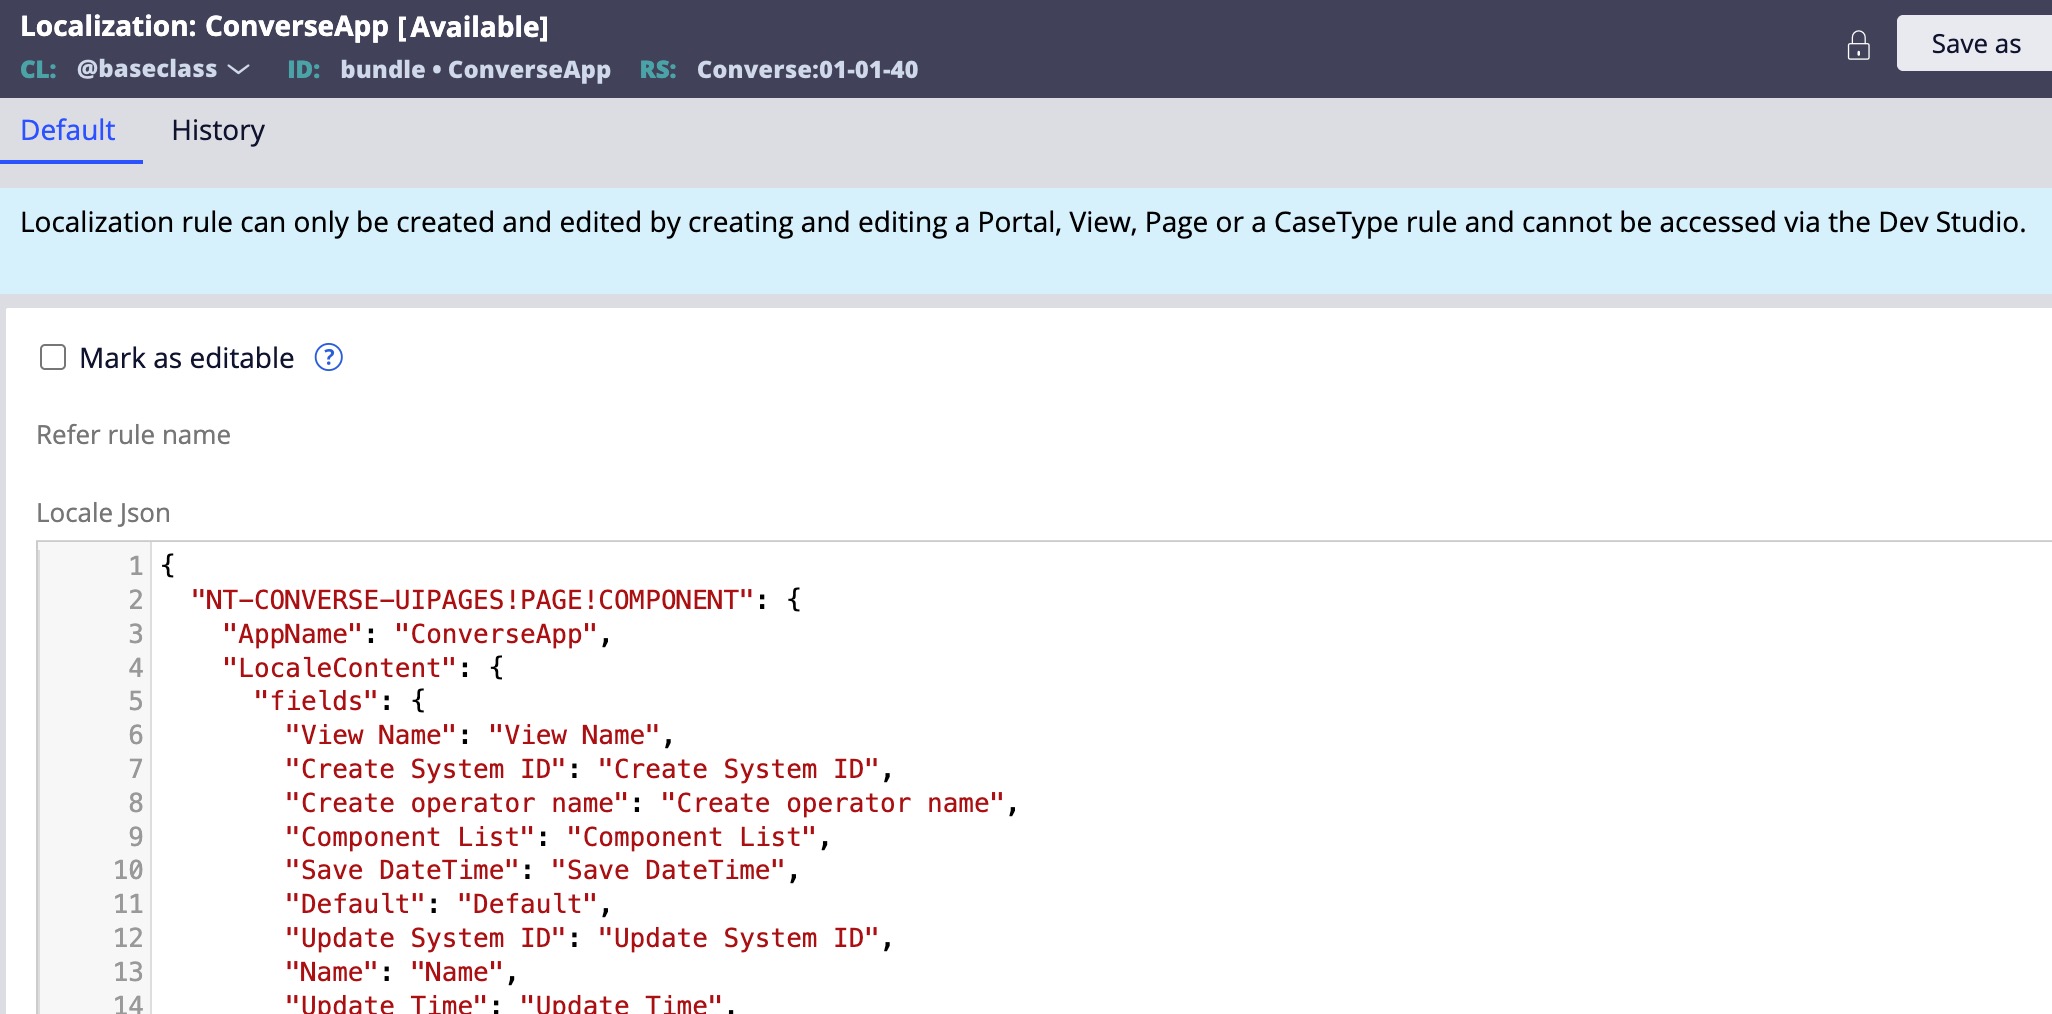Click the @baseclass class name in header
The width and height of the screenshot is (2052, 1014).
coord(147,69)
